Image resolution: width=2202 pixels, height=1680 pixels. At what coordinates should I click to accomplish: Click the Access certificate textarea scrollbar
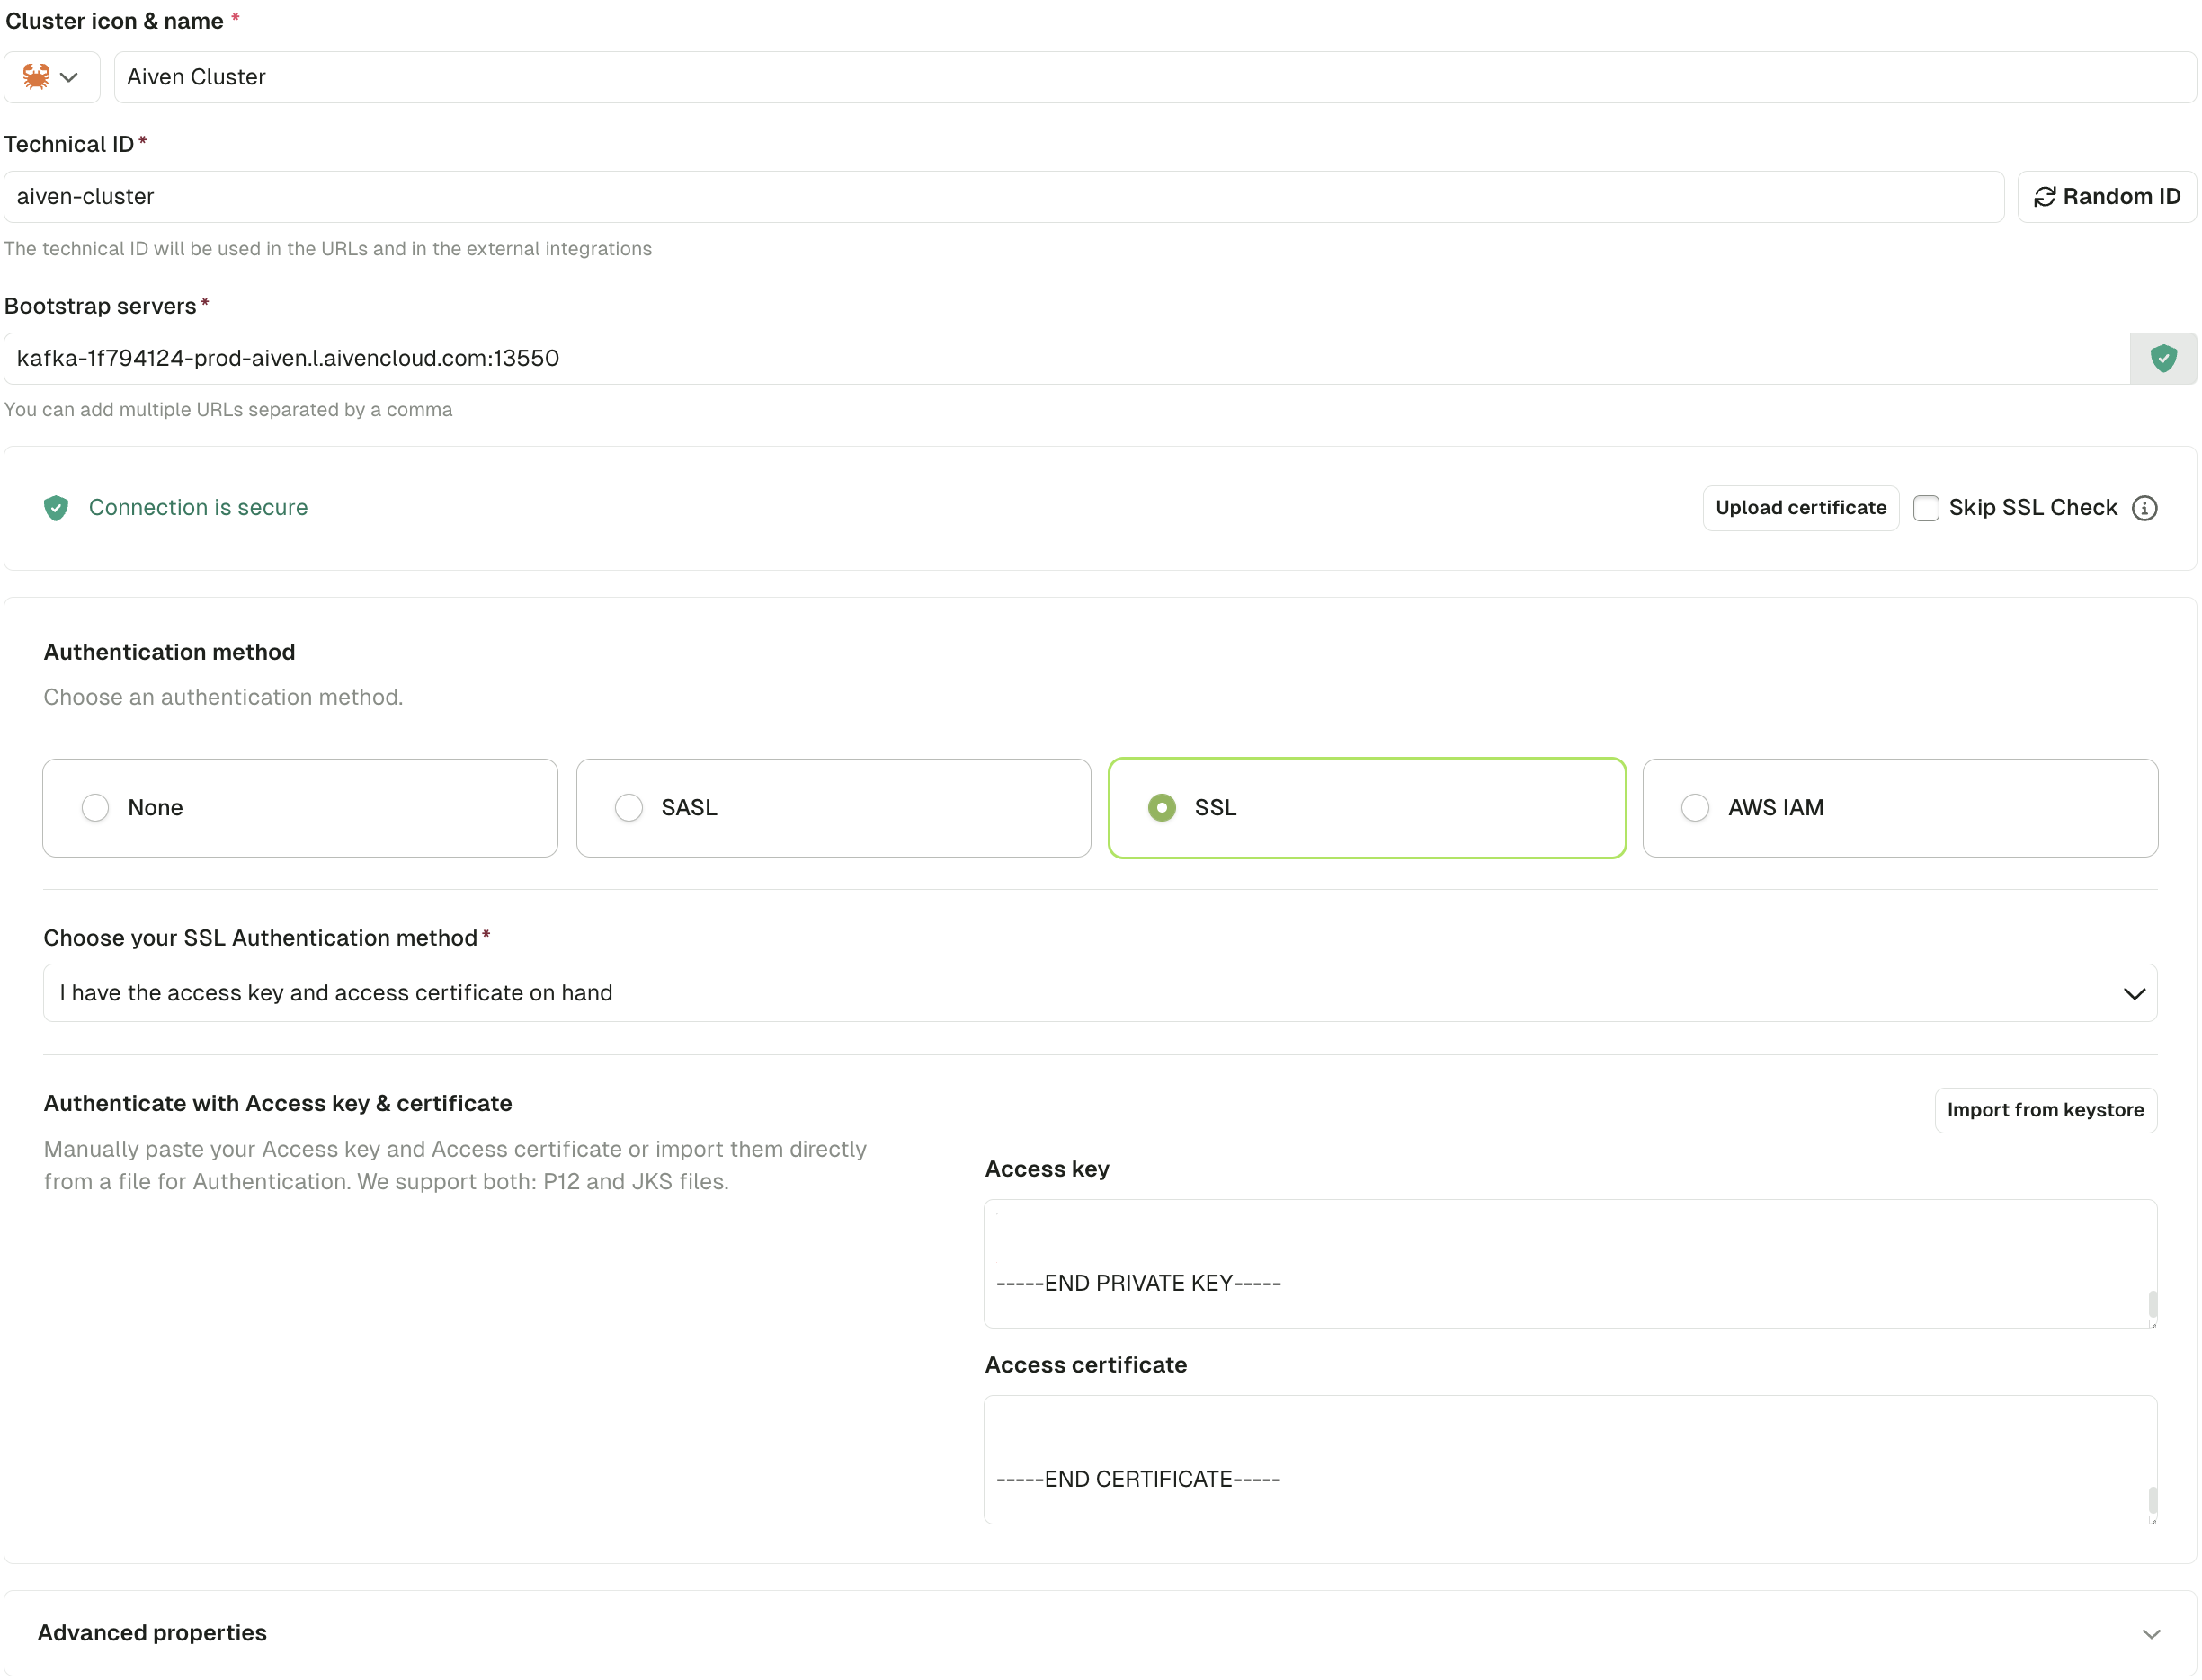point(2152,1500)
